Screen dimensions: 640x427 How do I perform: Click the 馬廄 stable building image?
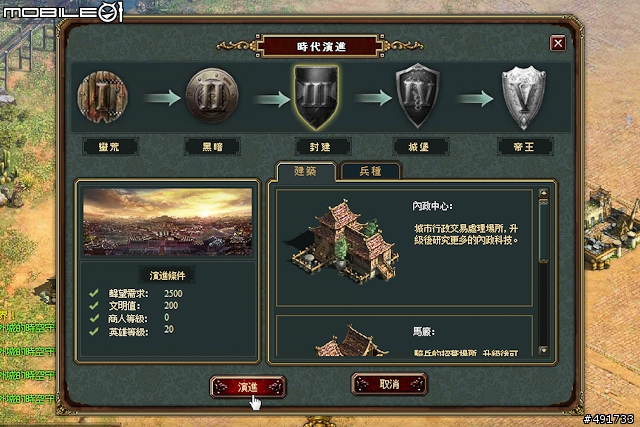click(x=351, y=340)
